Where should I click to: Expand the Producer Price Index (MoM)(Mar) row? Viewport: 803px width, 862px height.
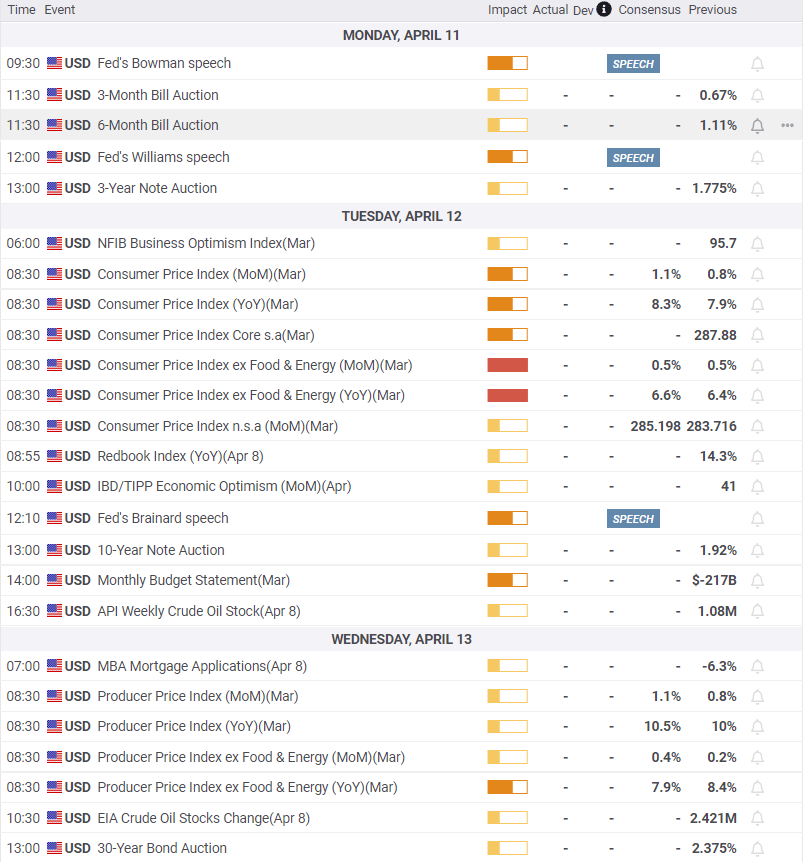(197, 696)
